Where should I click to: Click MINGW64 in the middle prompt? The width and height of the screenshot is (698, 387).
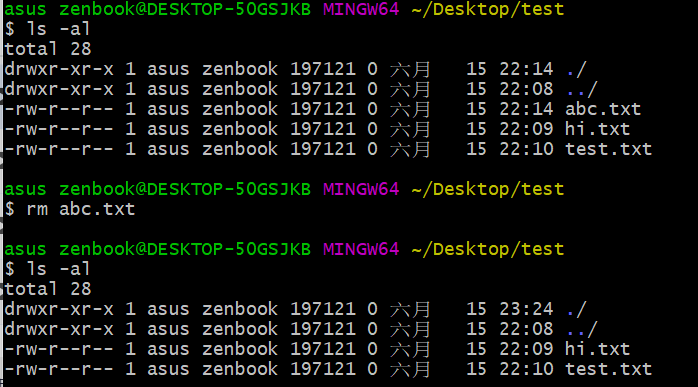pos(361,189)
